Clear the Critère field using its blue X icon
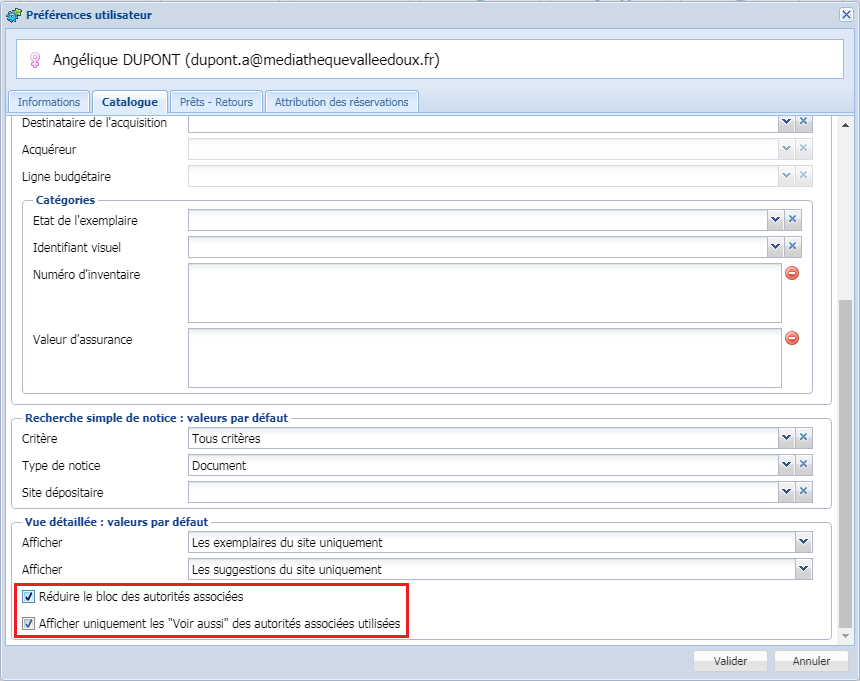Viewport: 860px width, 681px height. pos(803,437)
